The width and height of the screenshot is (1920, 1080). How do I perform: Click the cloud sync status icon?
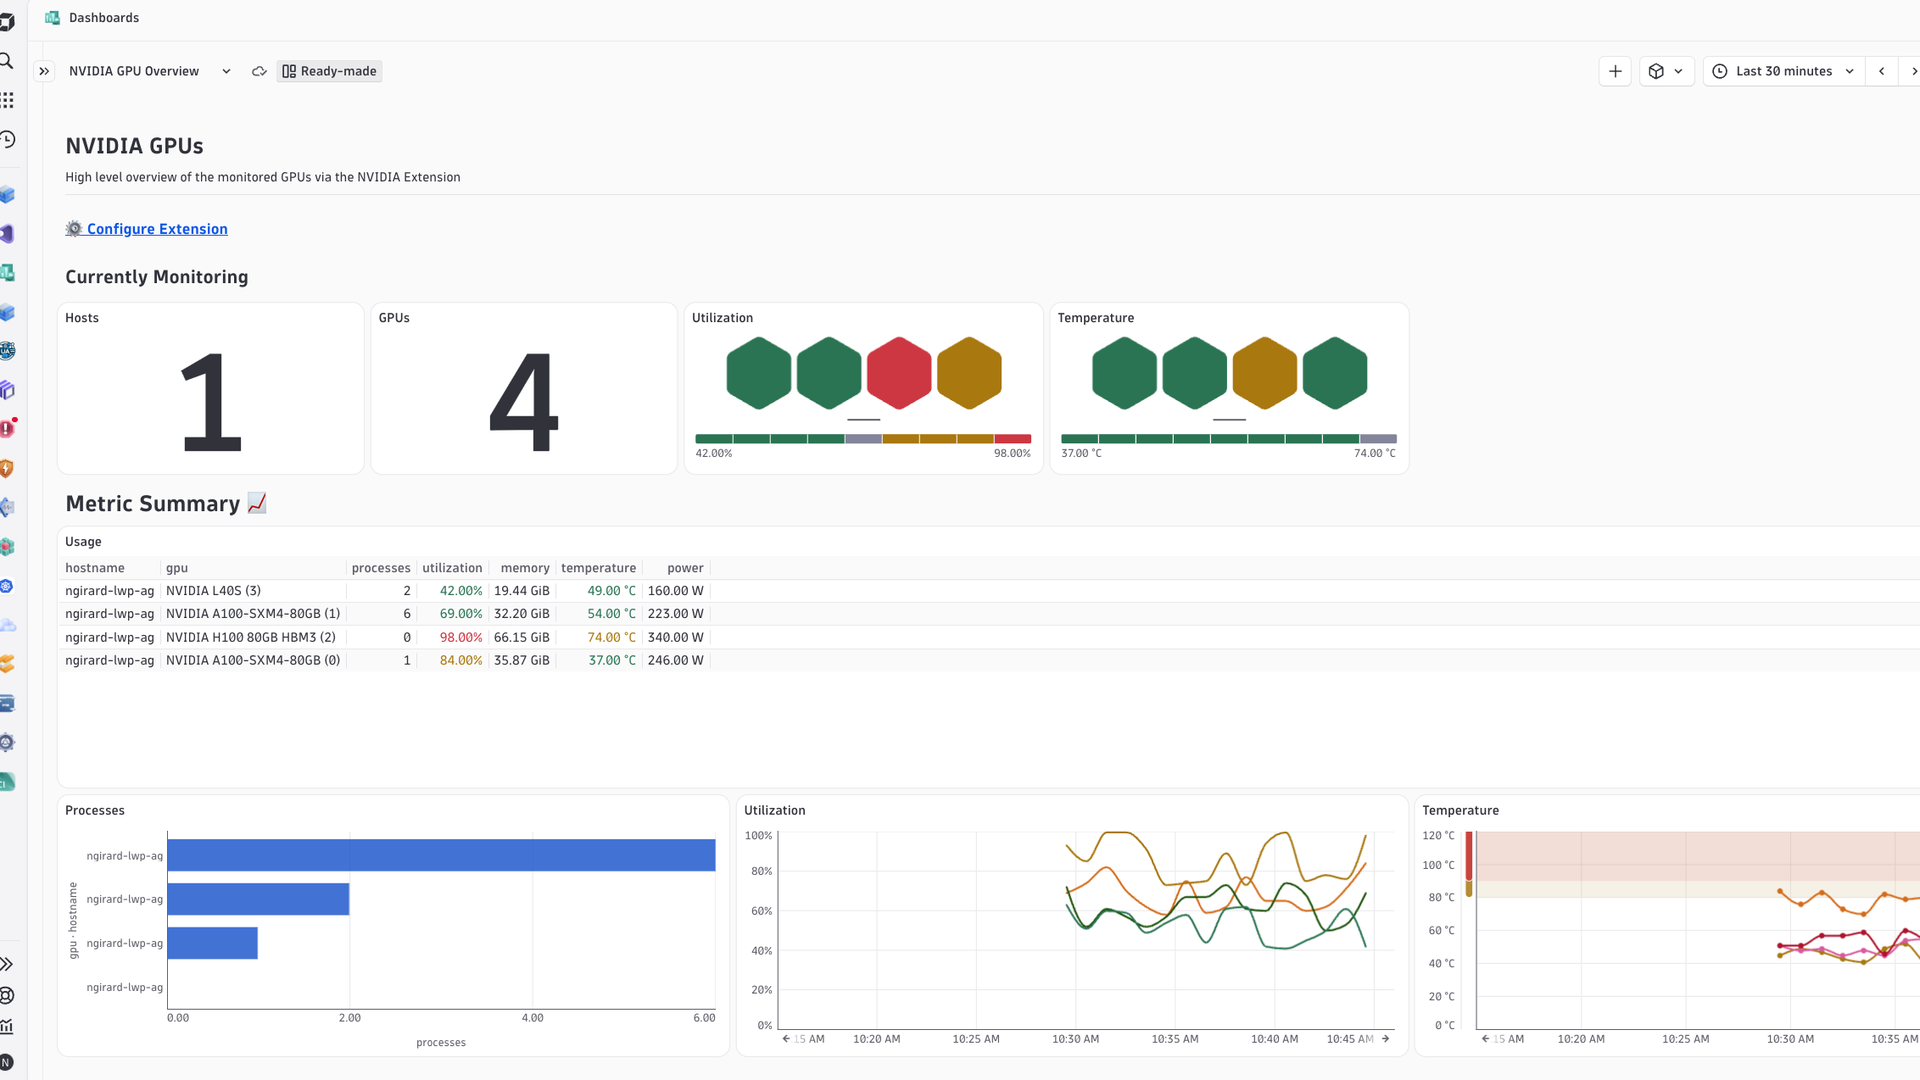click(259, 71)
